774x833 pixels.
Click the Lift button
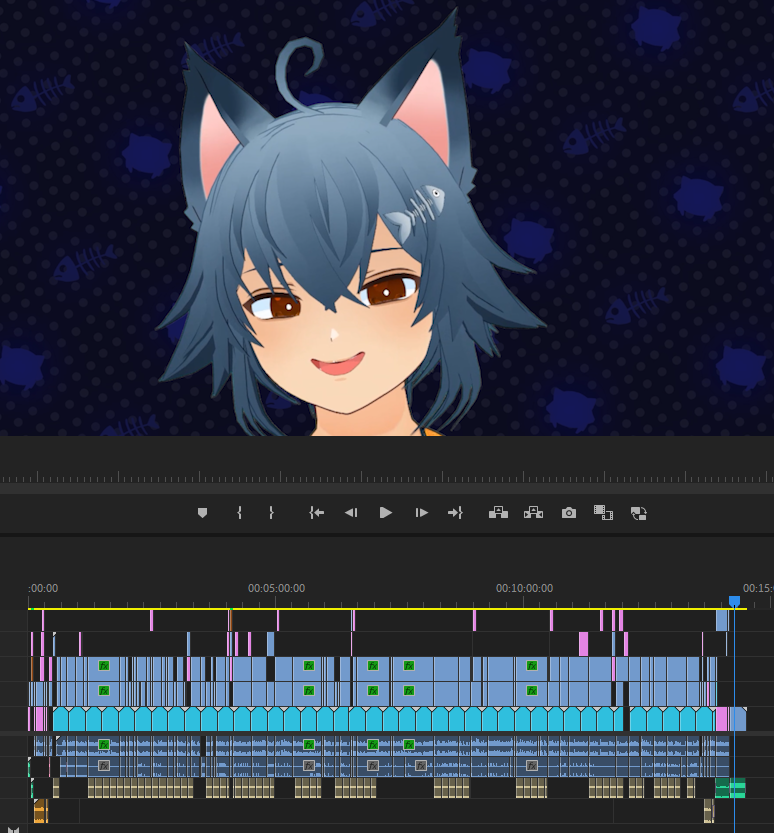tap(498, 513)
